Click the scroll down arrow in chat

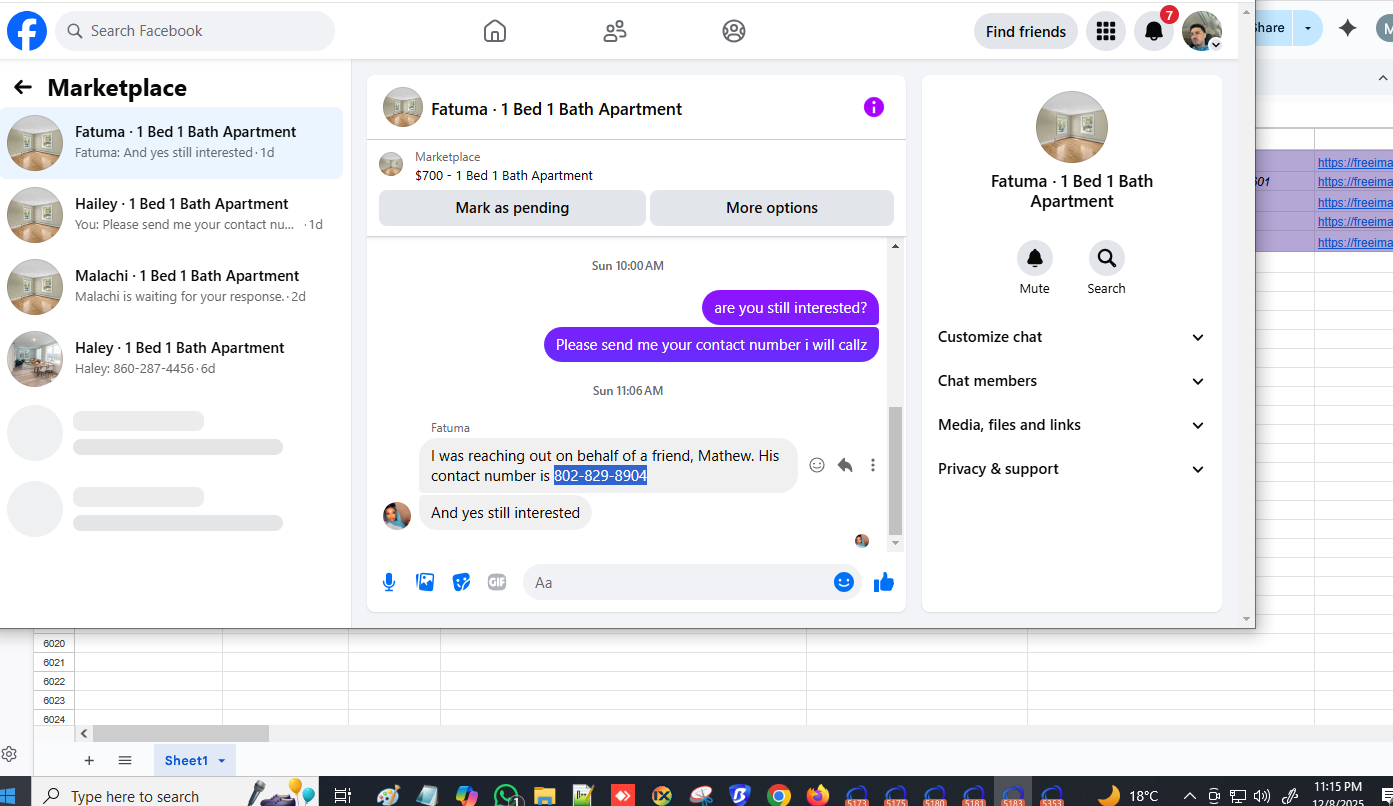pyautogui.click(x=895, y=544)
